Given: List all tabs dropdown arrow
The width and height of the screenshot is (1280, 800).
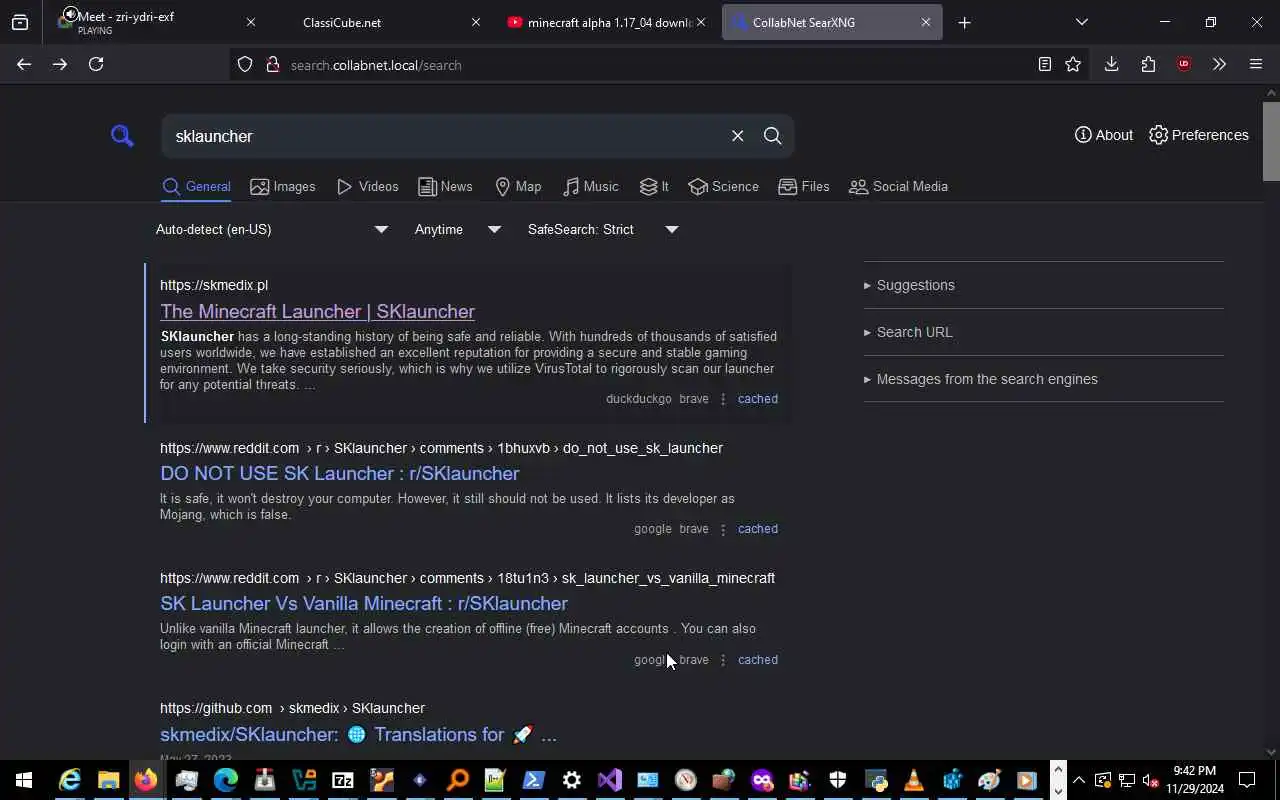Looking at the screenshot, I should tap(1082, 22).
